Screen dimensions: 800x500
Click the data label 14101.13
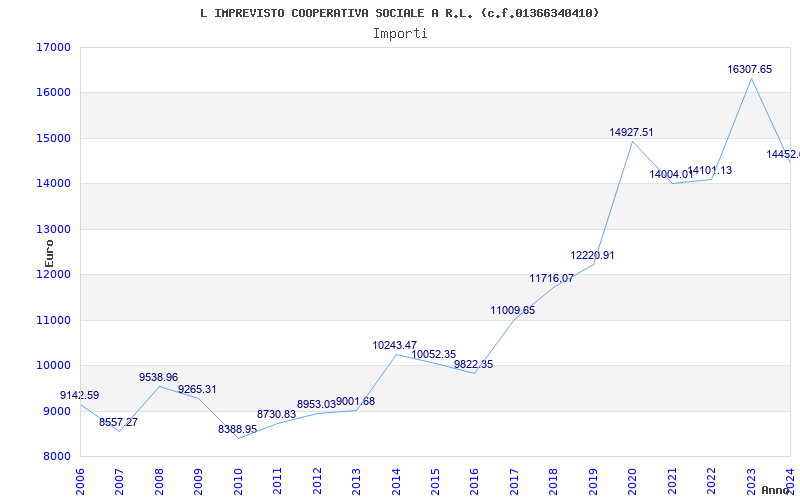point(710,170)
